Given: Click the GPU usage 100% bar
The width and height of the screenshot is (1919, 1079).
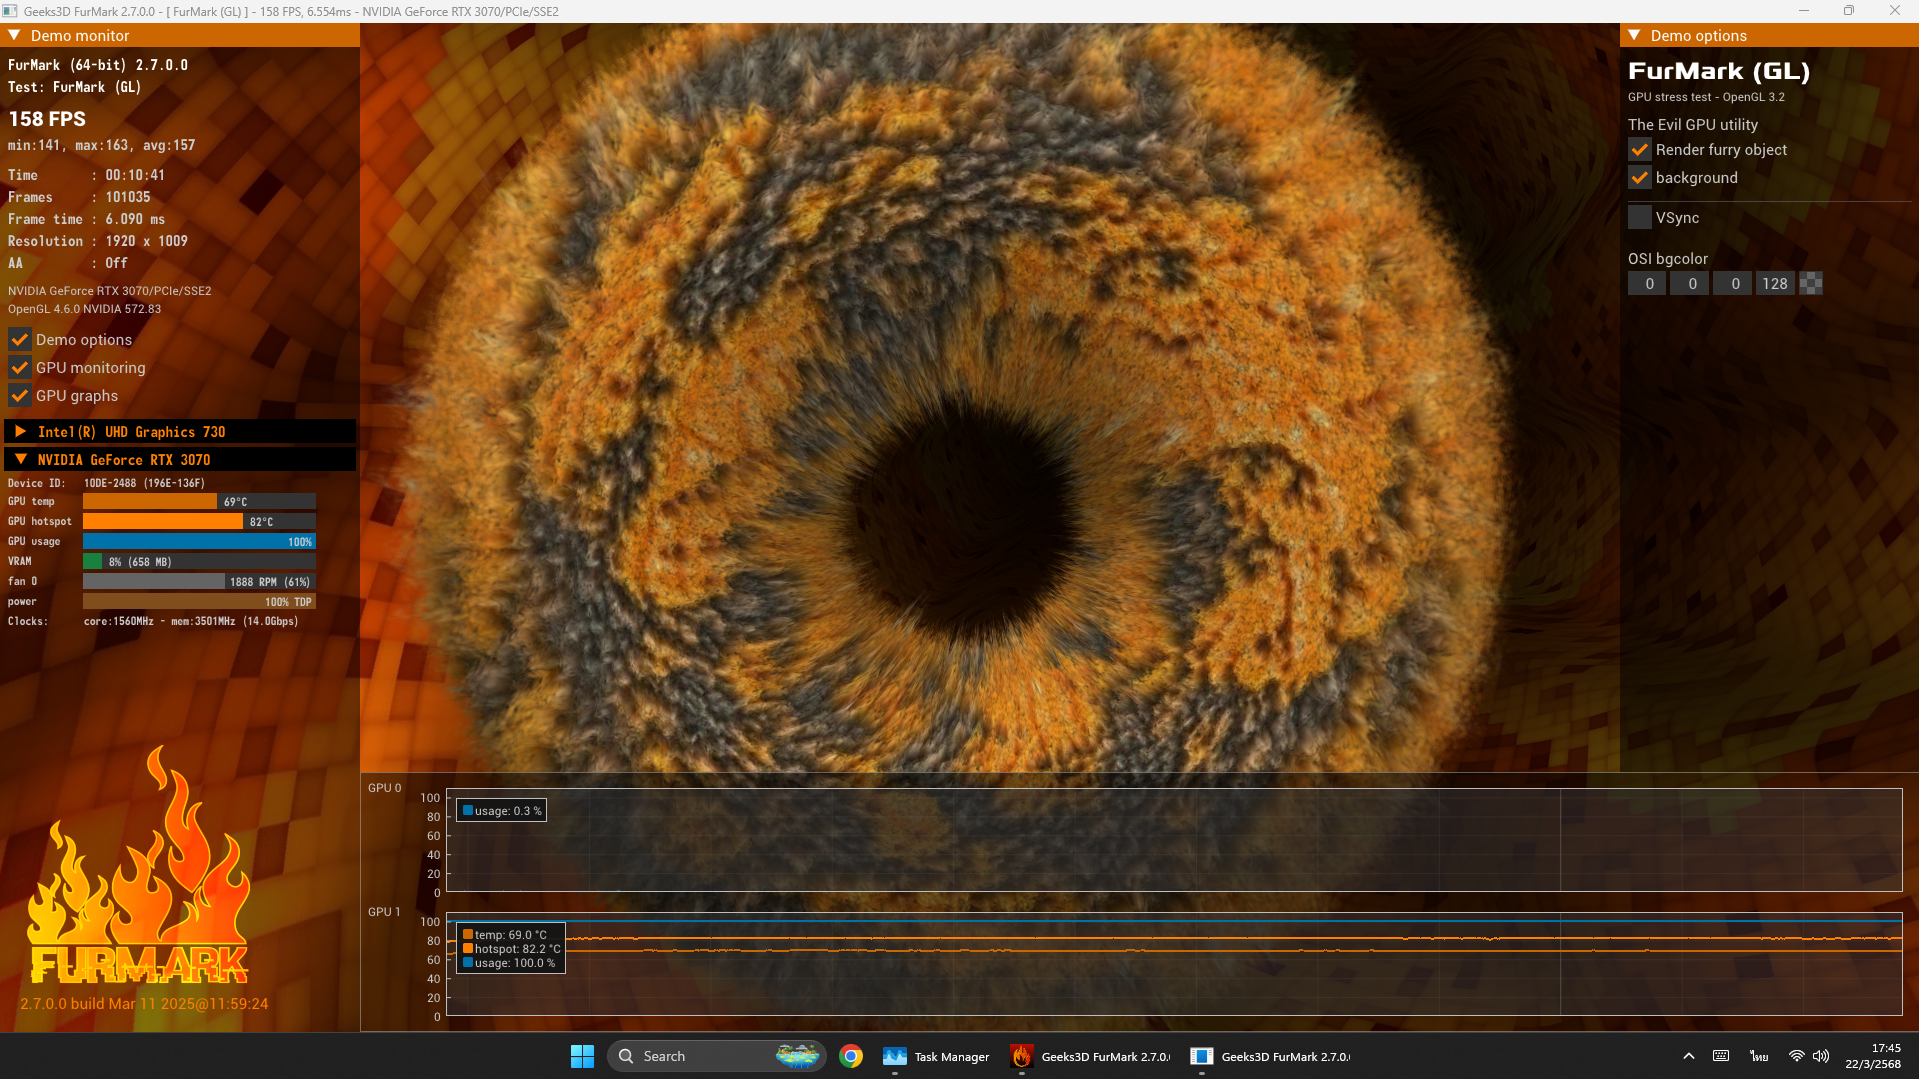Looking at the screenshot, I should (x=199, y=542).
